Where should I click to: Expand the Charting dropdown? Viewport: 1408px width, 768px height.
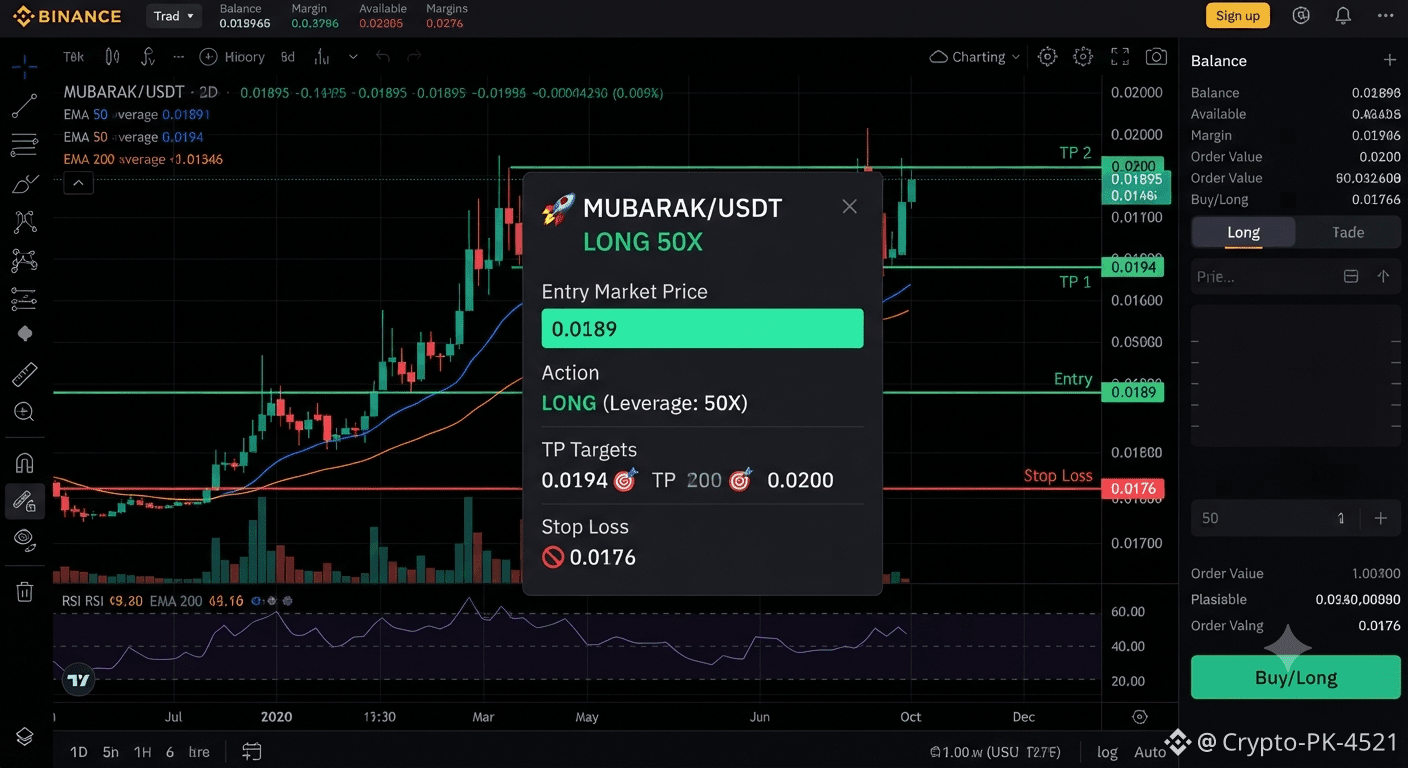(x=975, y=57)
